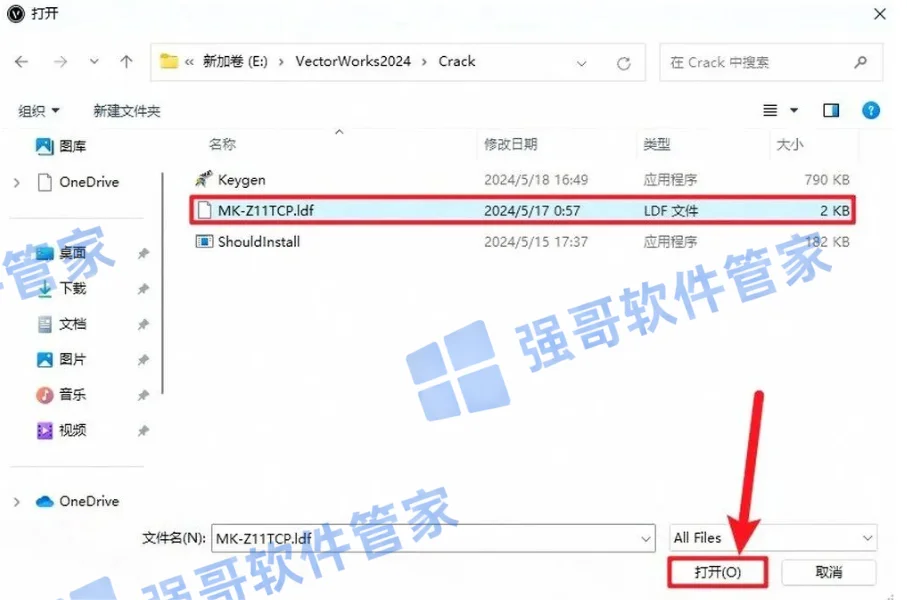Open 视频 in quick access
Image resolution: width=907 pixels, height=600 pixels.
[61, 430]
